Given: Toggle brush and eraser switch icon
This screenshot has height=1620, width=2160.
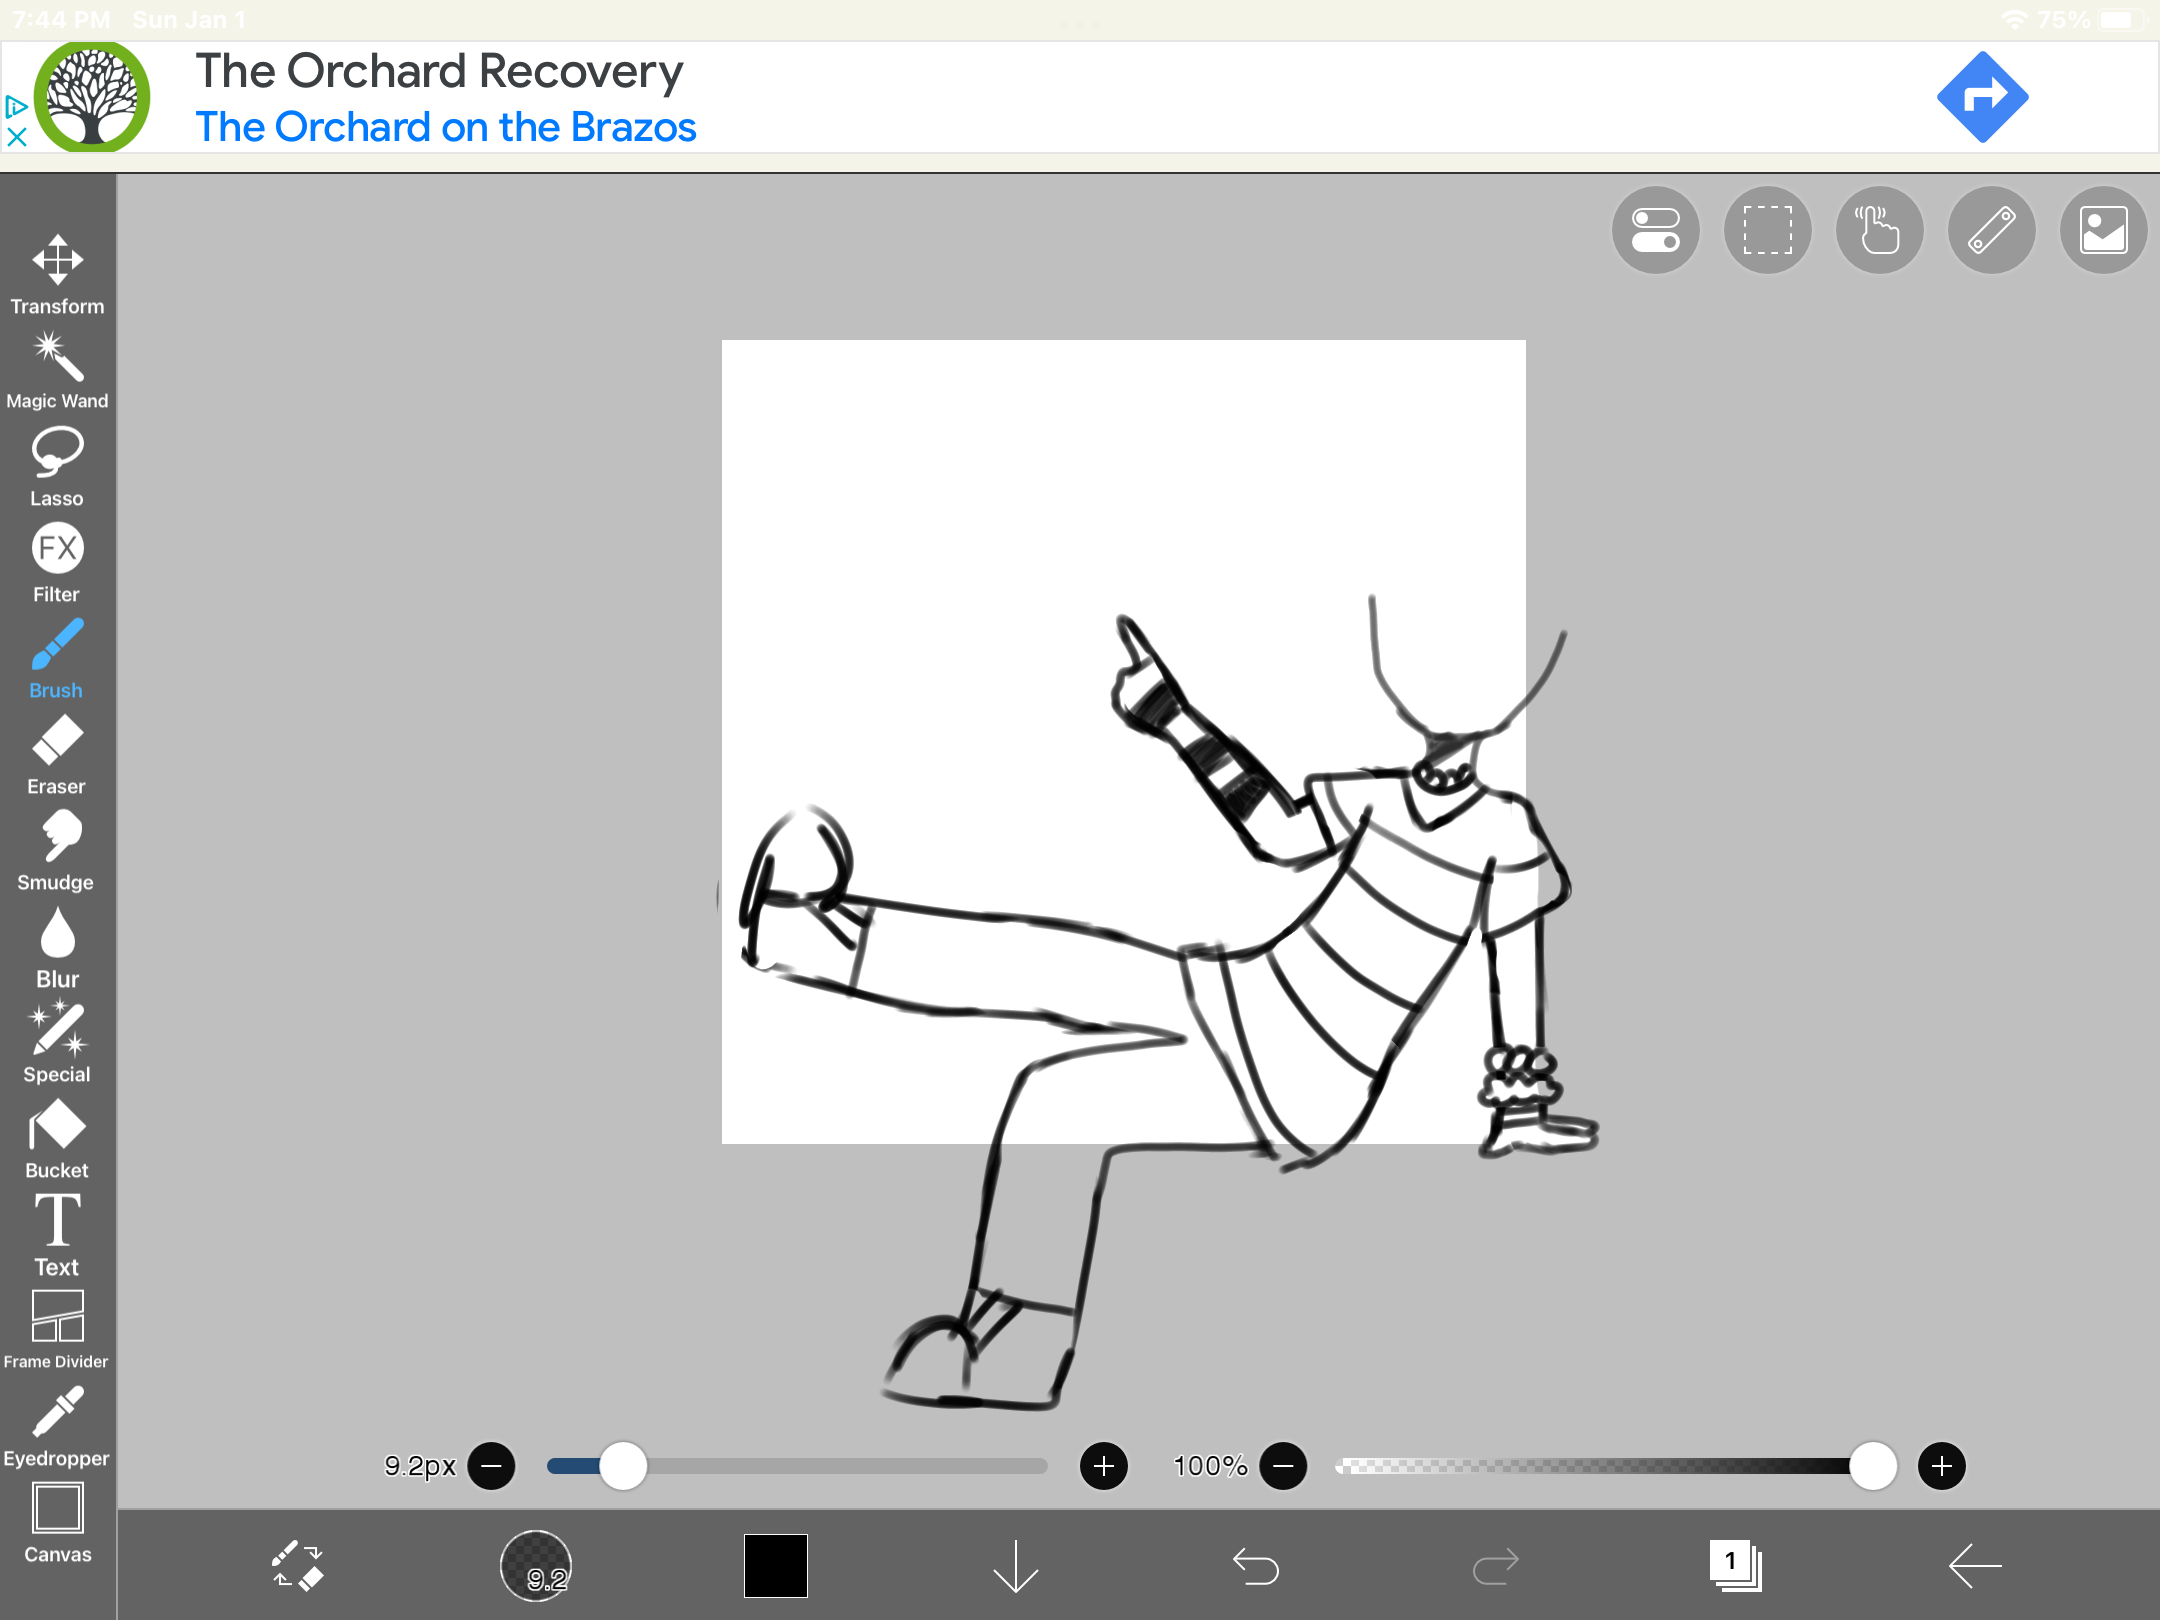Looking at the screenshot, I should click(297, 1565).
